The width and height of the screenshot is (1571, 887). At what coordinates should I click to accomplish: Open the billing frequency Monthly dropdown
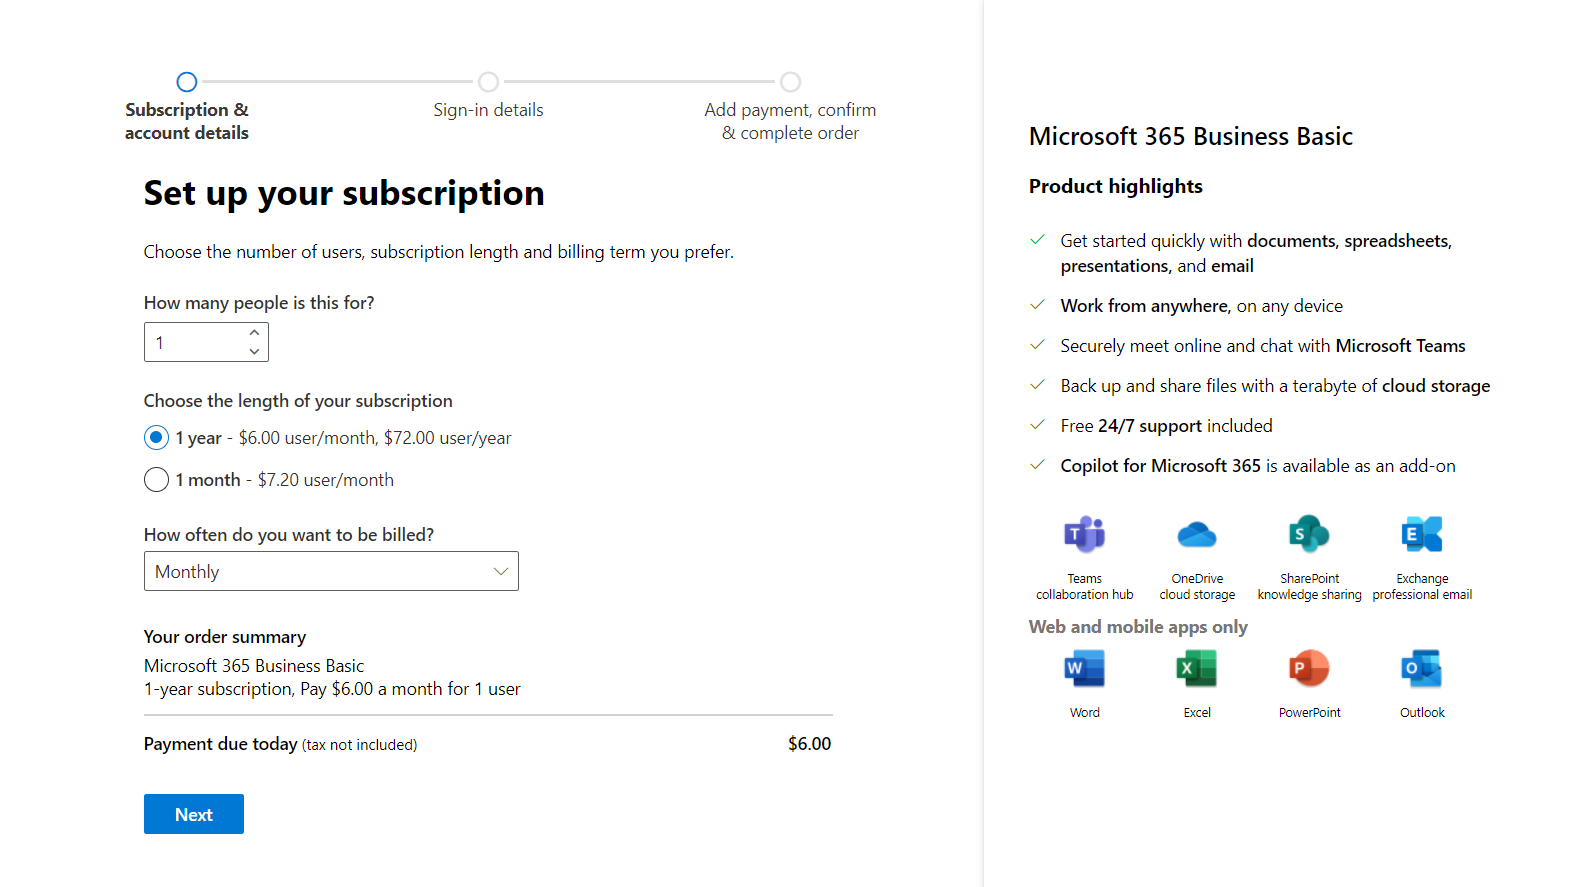coord(331,571)
